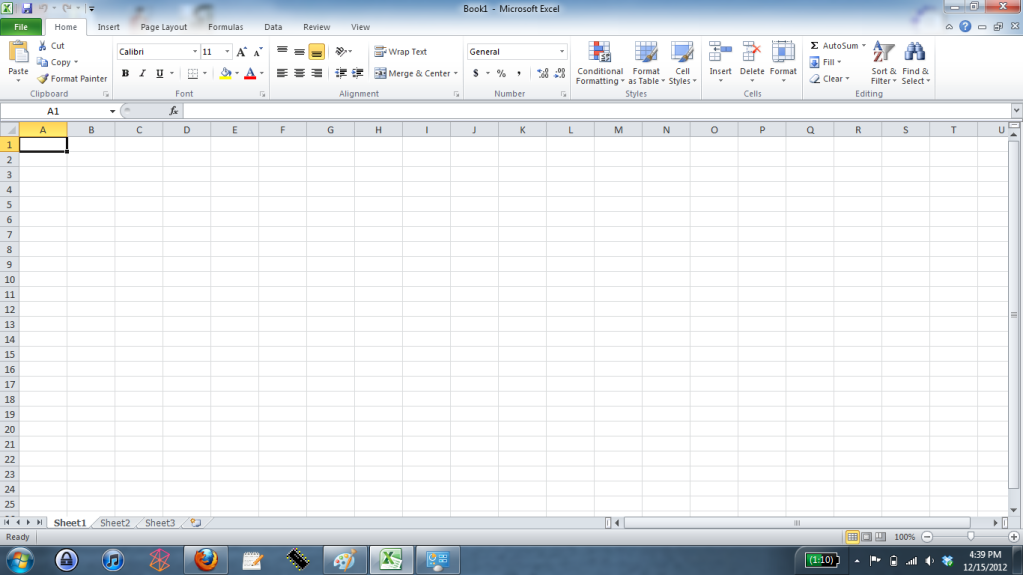Image resolution: width=1023 pixels, height=575 pixels.
Task: Switch to the Sheet2 worksheet tab
Action: (115, 523)
